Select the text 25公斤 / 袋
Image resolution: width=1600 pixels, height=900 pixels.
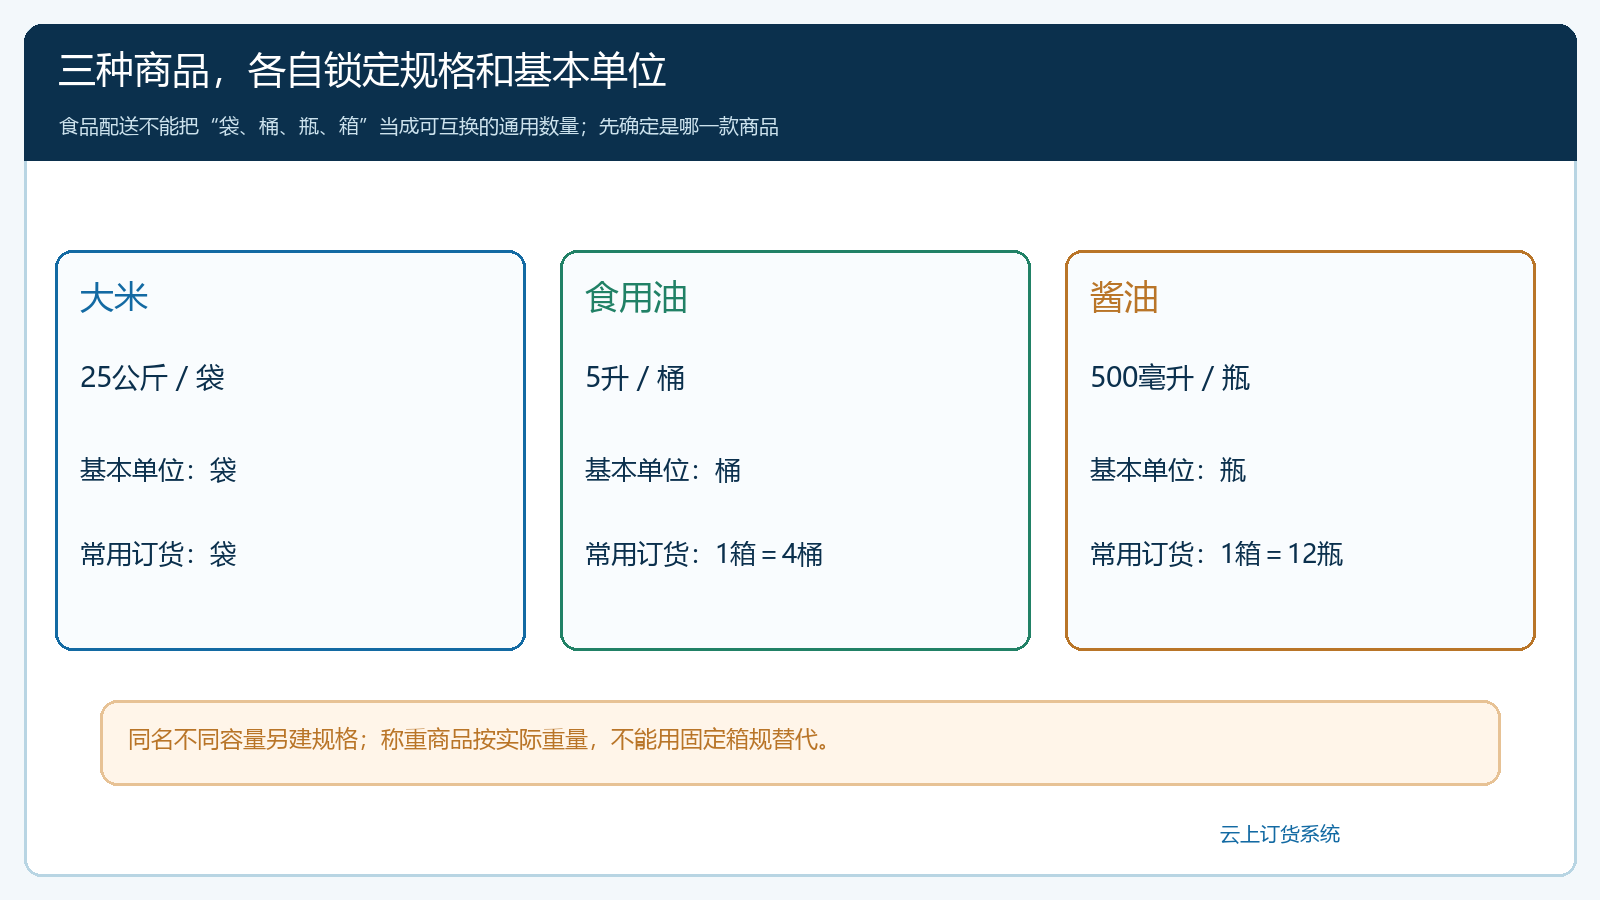coord(152,377)
